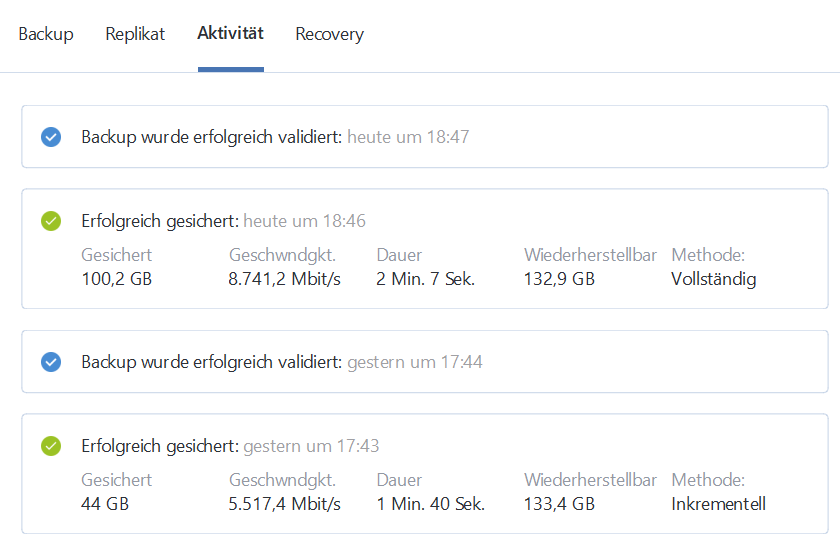The image size is (840, 543).
Task: Click blue checkmark icon for today's 18:47 validation
Action: [x=51, y=137]
